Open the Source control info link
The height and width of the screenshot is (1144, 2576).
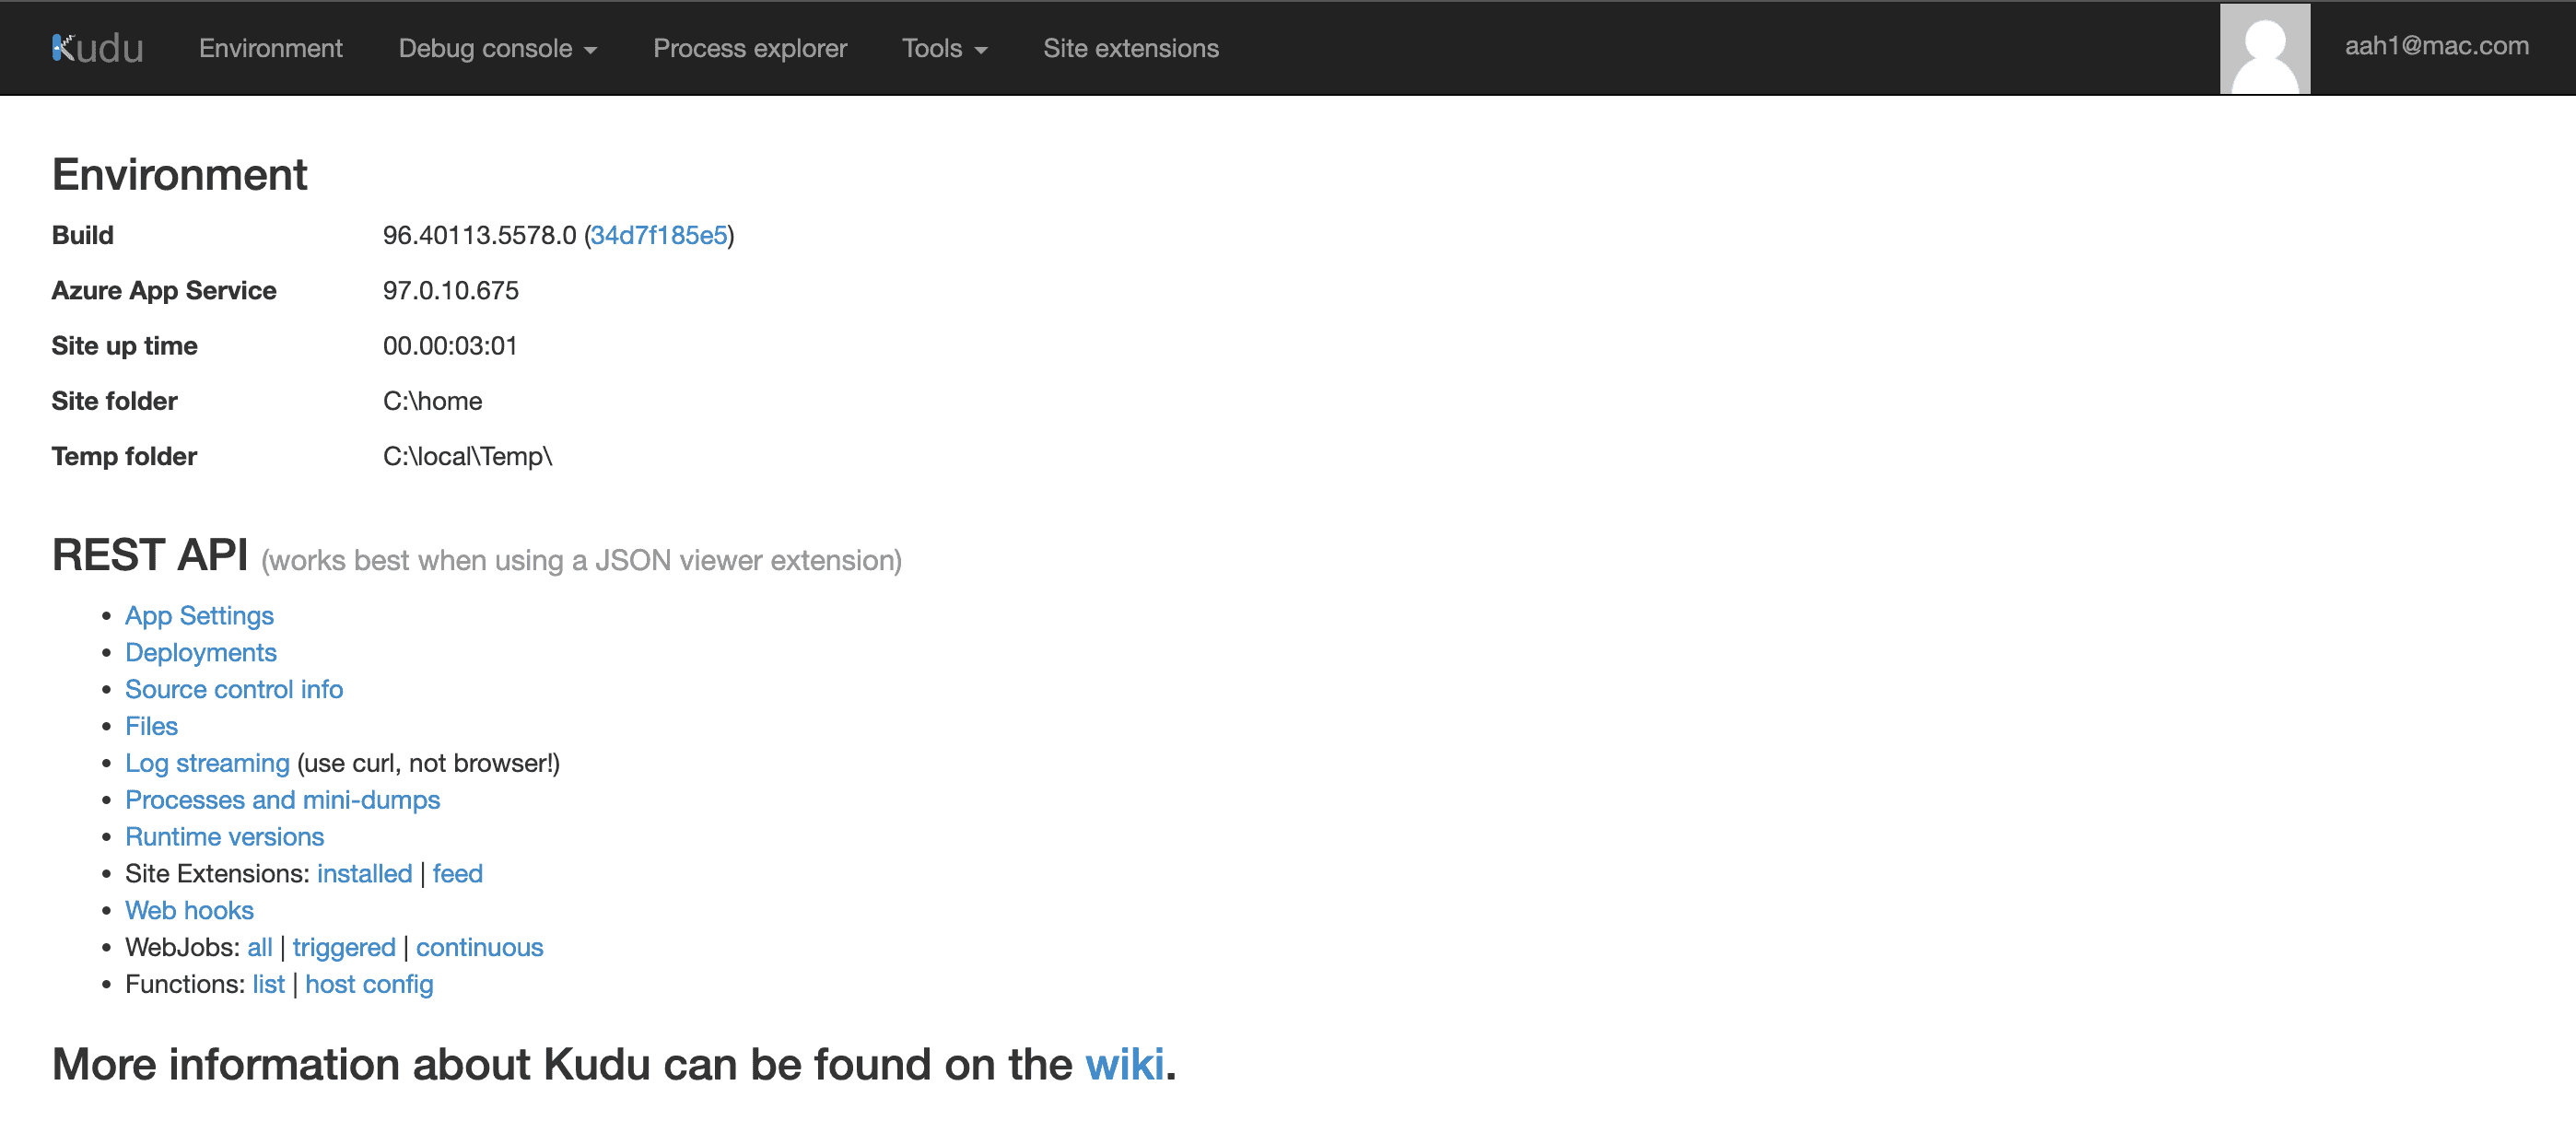(x=233, y=689)
